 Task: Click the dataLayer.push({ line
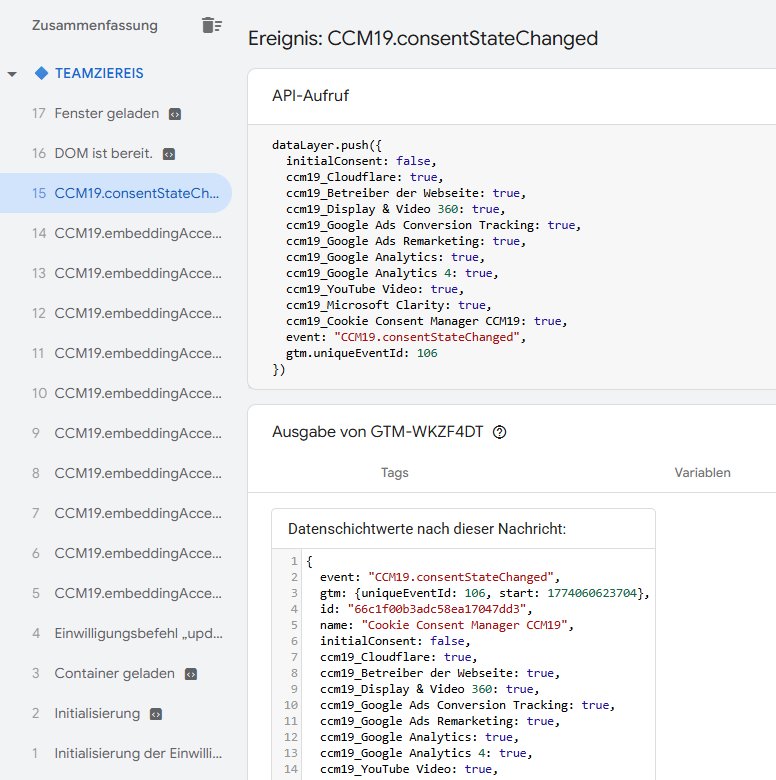(327, 145)
